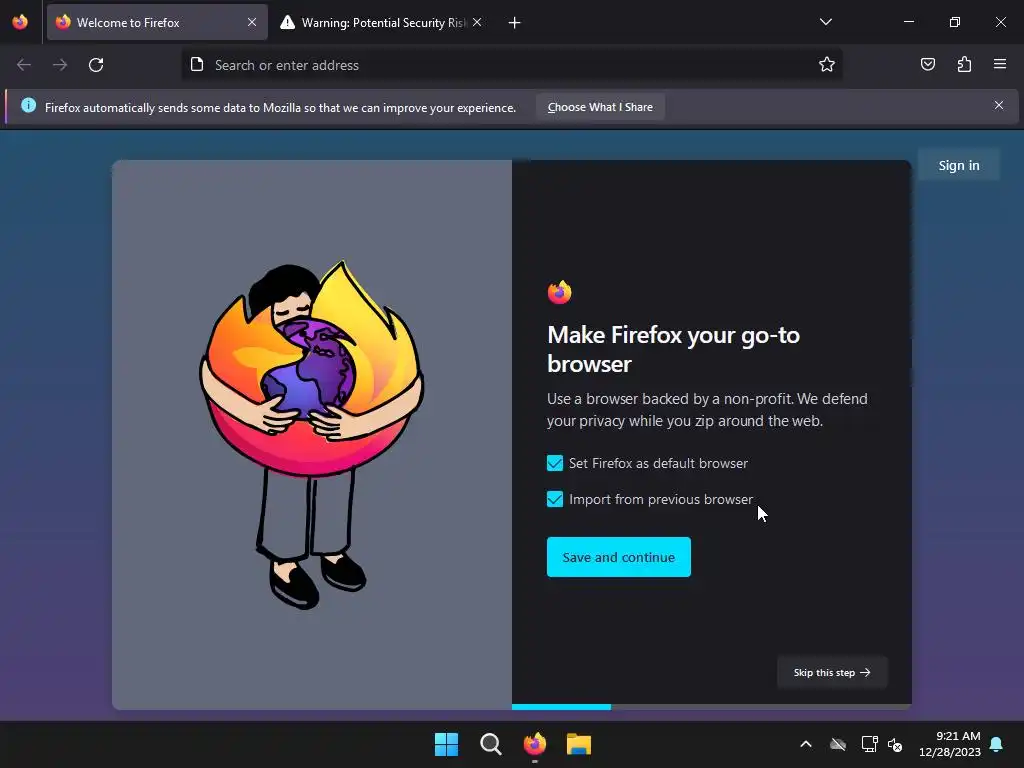Click the Firefox icon in taskbar
Viewport: 1024px width, 768px height.
535,744
